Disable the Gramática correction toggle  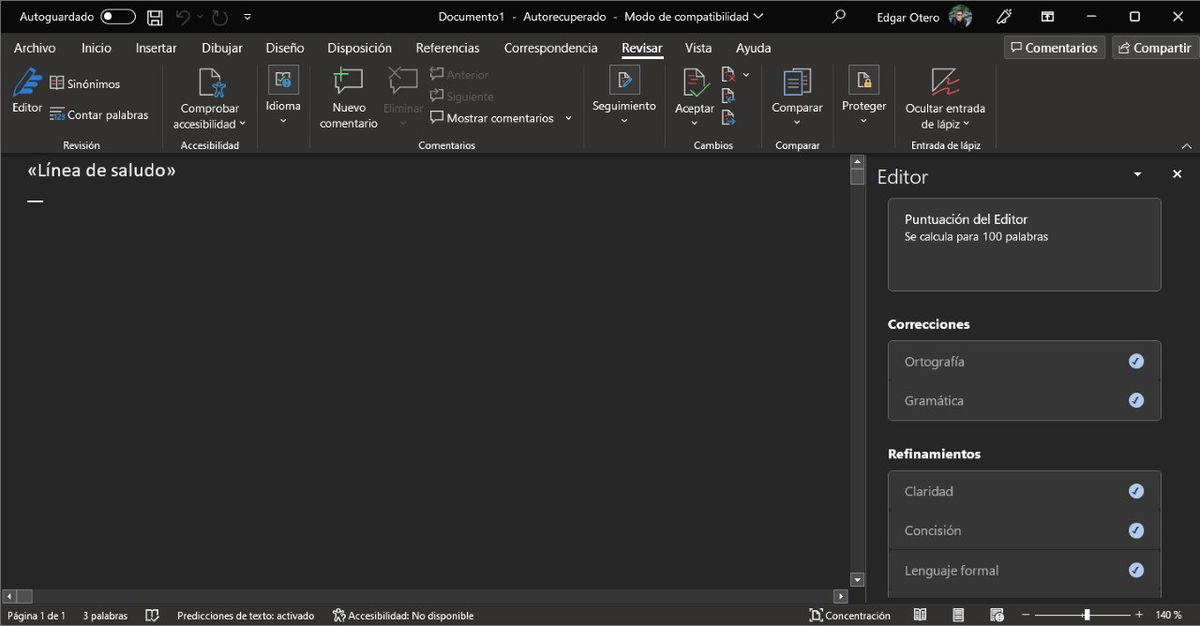click(1136, 400)
